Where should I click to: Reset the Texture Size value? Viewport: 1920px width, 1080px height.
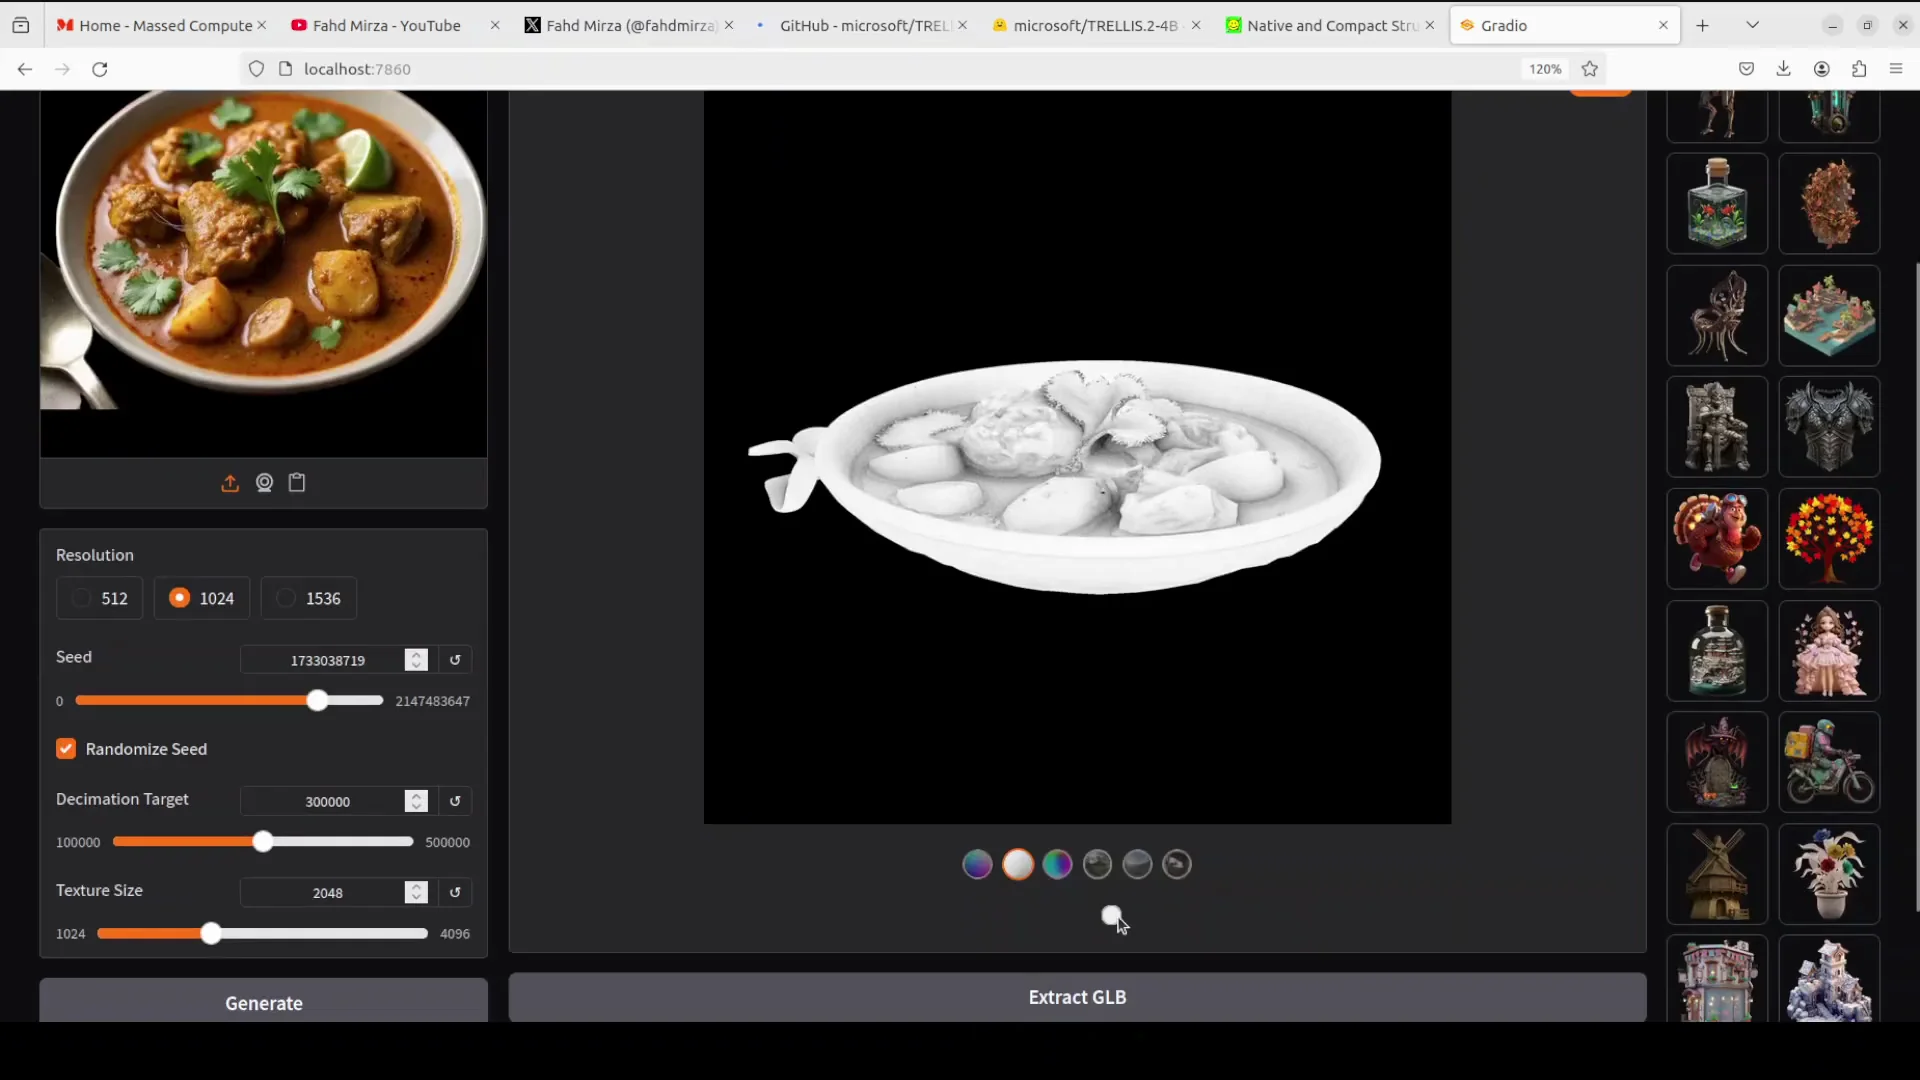click(455, 892)
